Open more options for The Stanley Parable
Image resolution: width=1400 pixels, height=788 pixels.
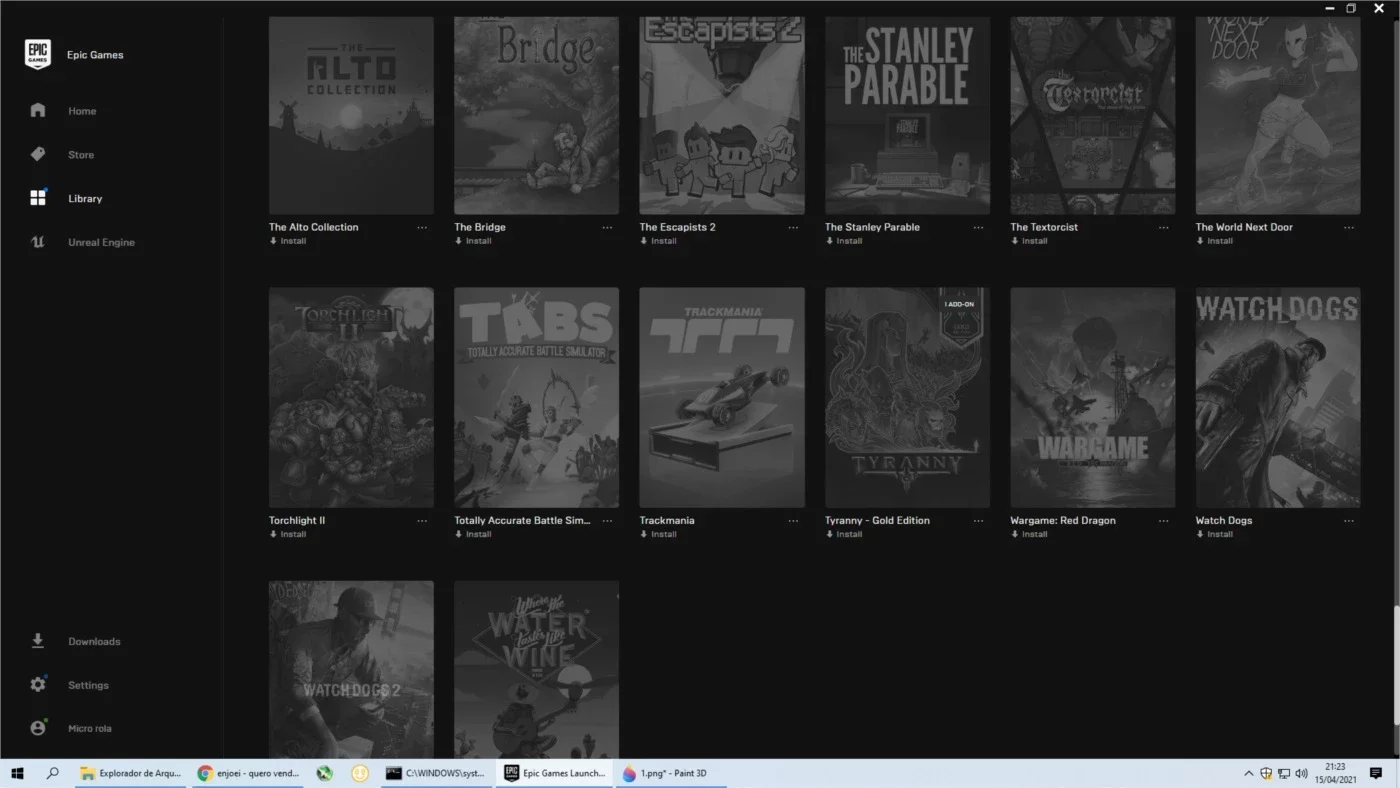(978, 227)
